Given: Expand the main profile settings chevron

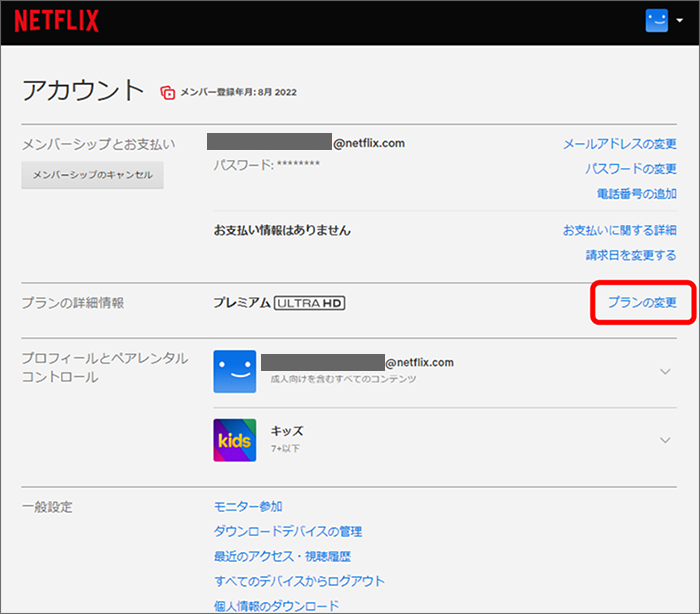Looking at the screenshot, I should tap(666, 372).
